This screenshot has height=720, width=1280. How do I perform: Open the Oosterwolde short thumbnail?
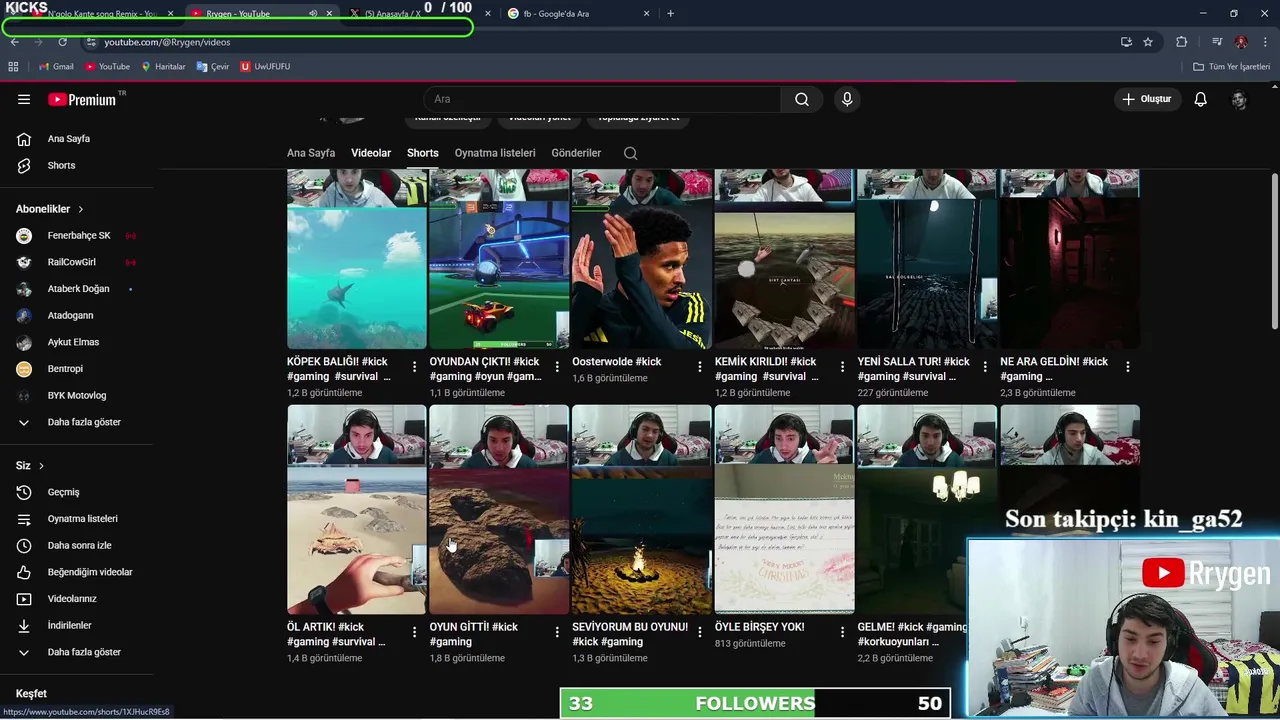(x=642, y=259)
